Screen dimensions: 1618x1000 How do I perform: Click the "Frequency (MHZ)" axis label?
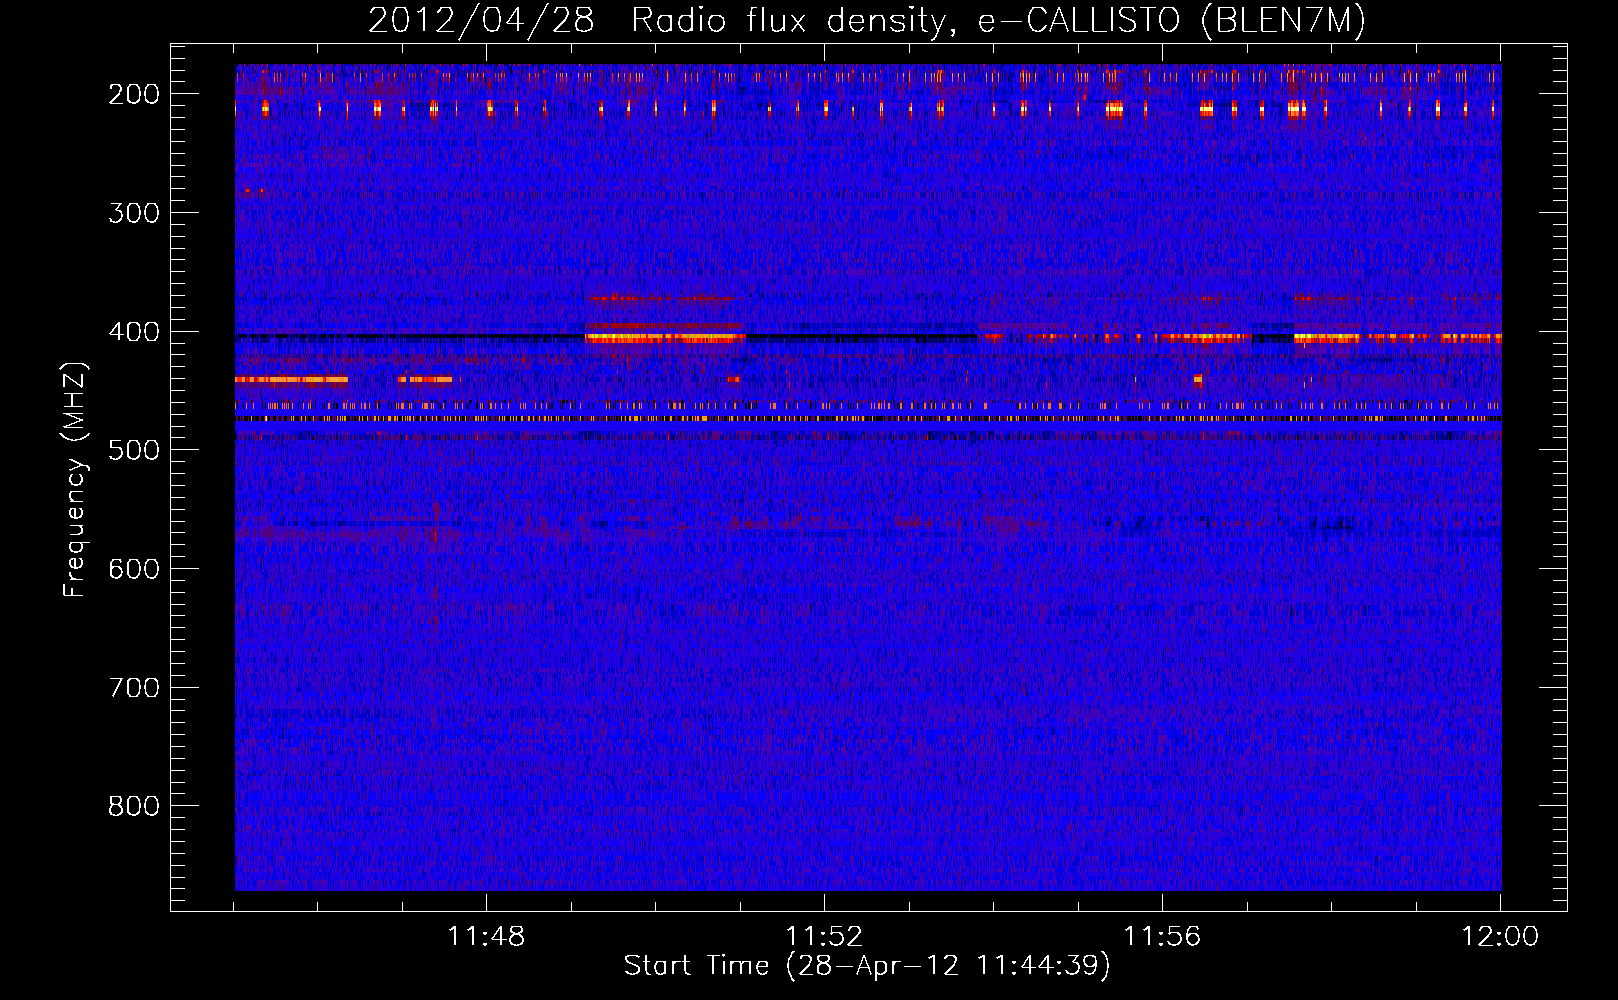point(75,479)
